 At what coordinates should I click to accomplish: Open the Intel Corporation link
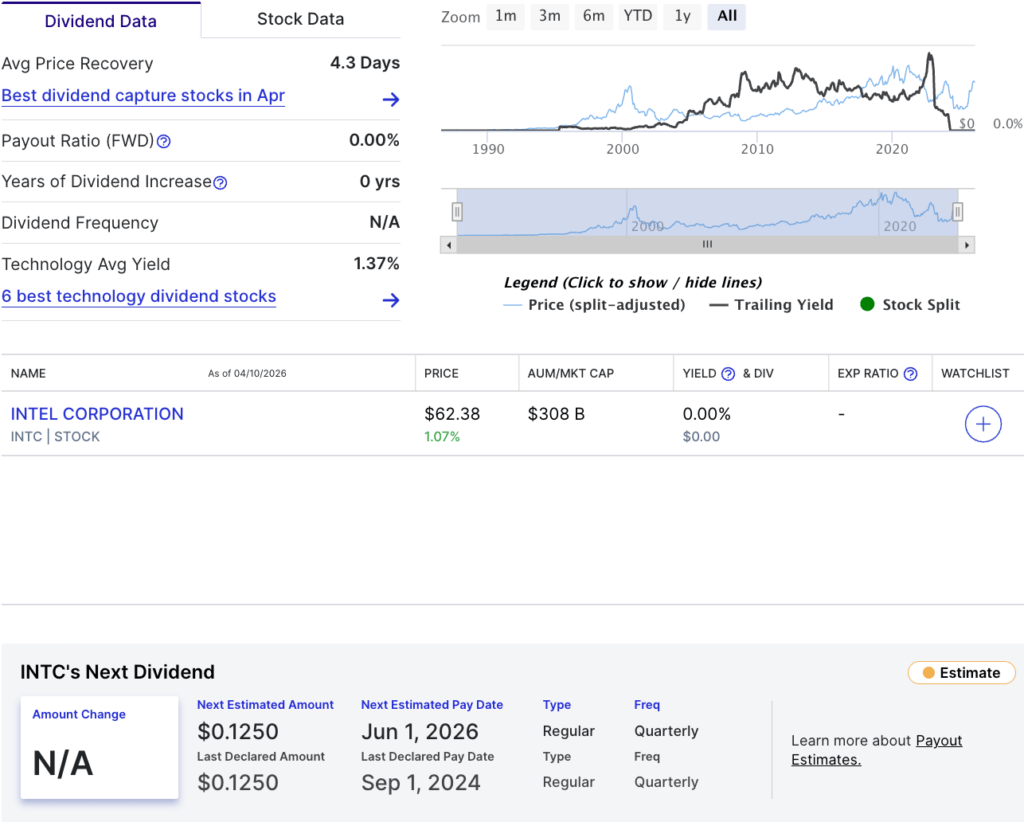tap(97, 414)
